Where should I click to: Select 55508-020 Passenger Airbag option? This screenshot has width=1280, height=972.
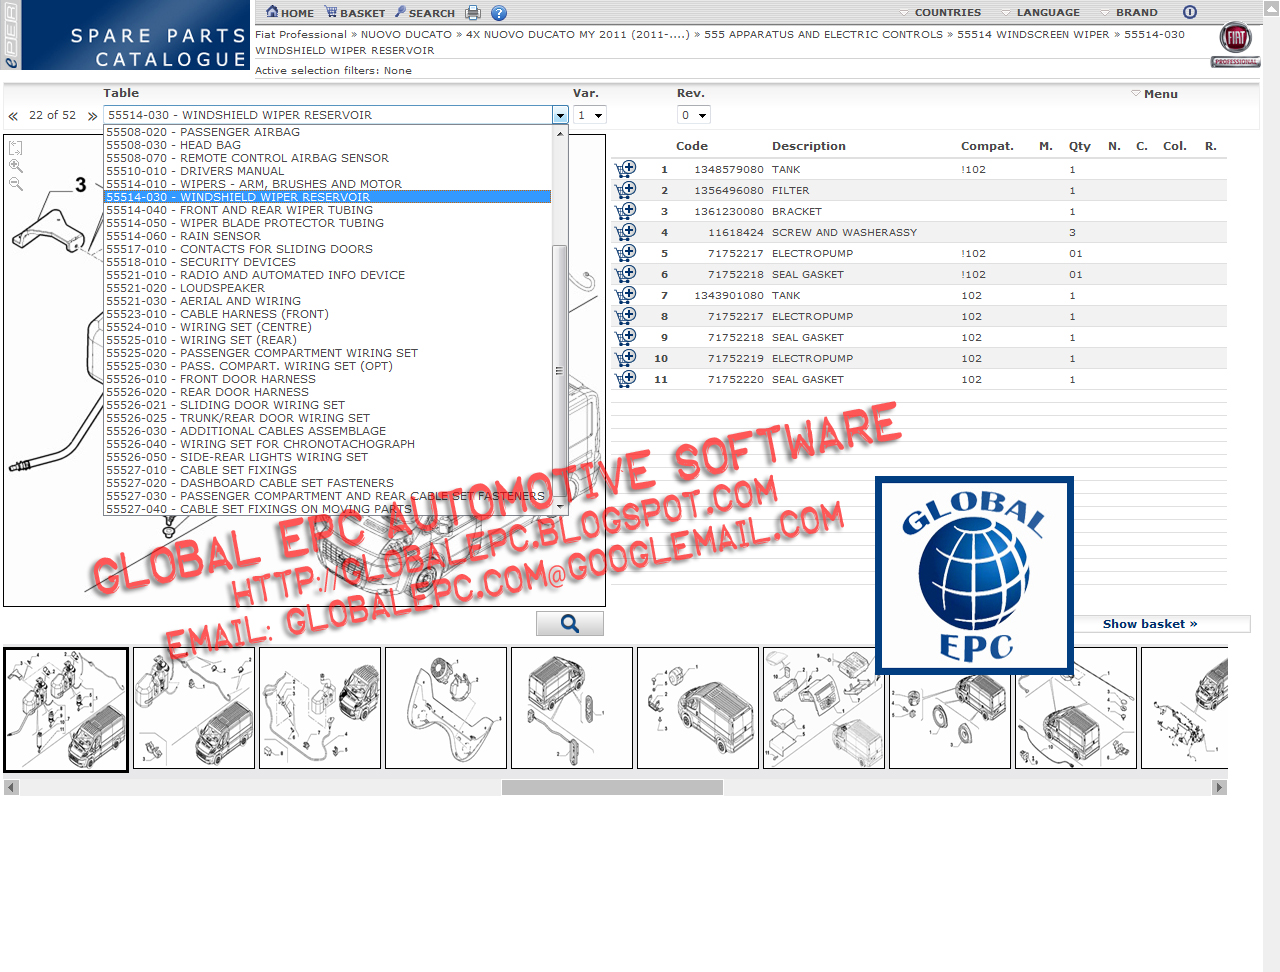pos(328,132)
